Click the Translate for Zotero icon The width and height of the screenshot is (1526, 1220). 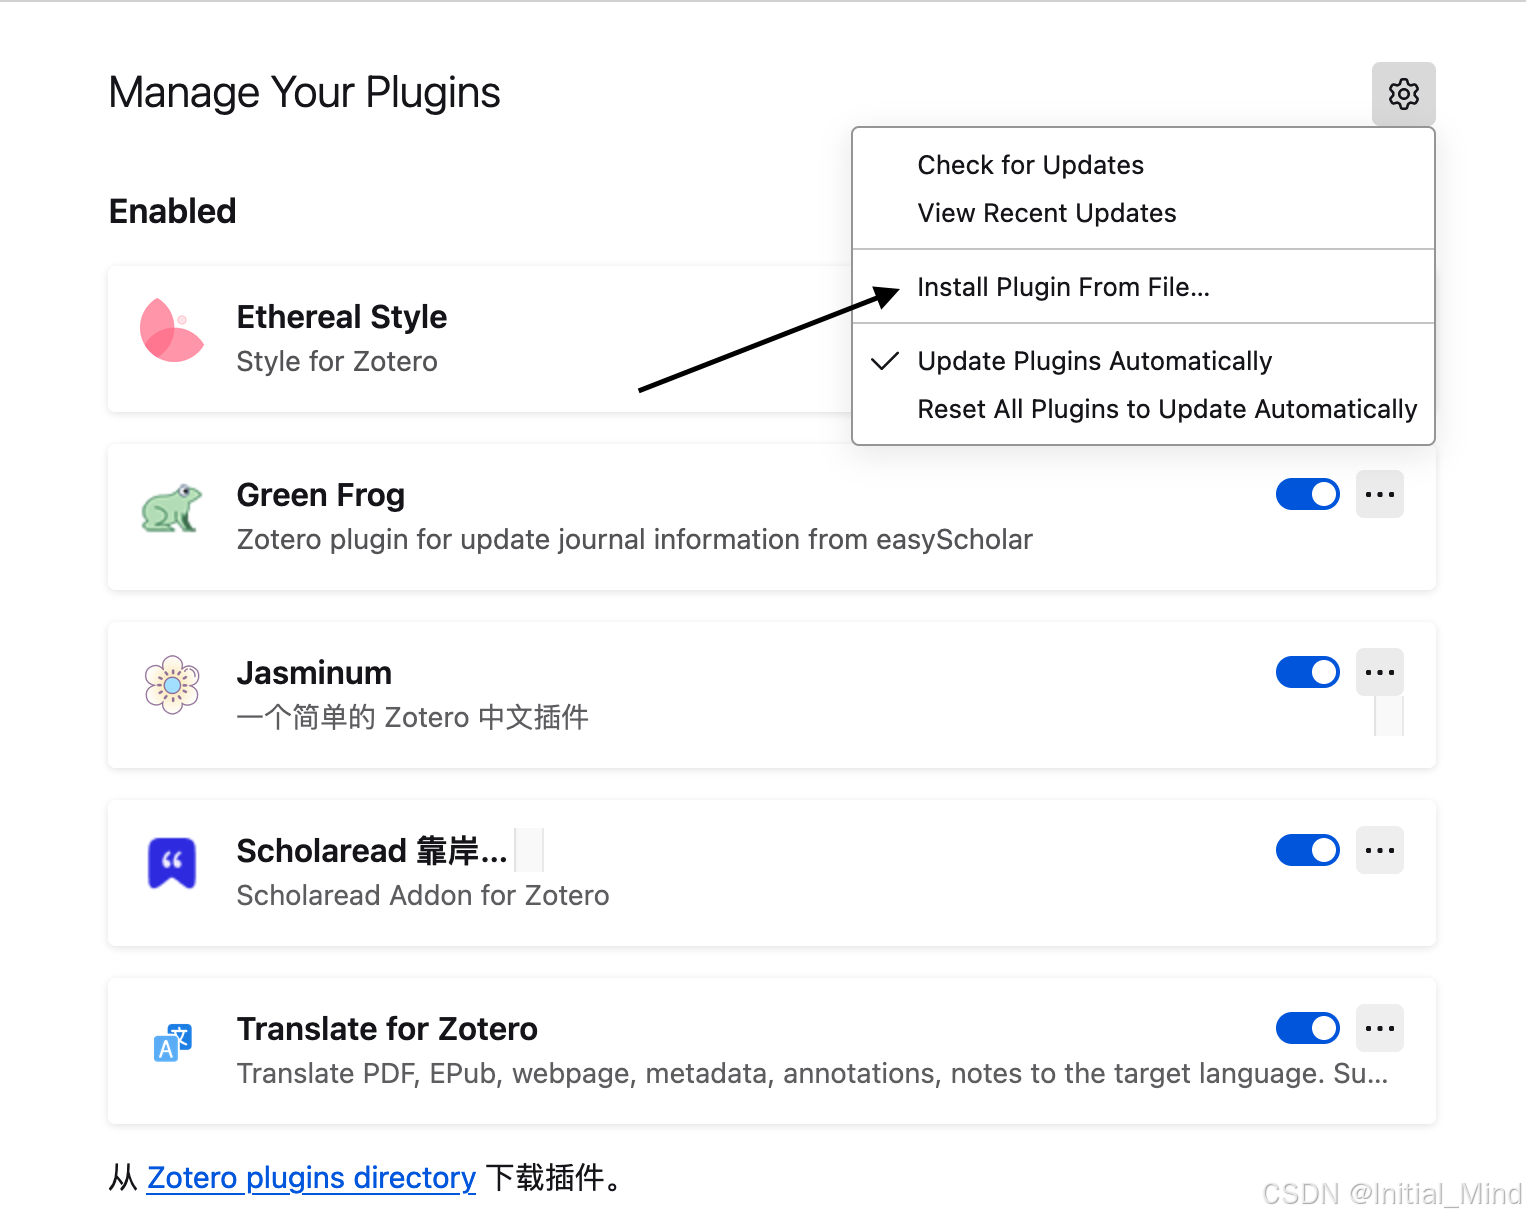172,1042
